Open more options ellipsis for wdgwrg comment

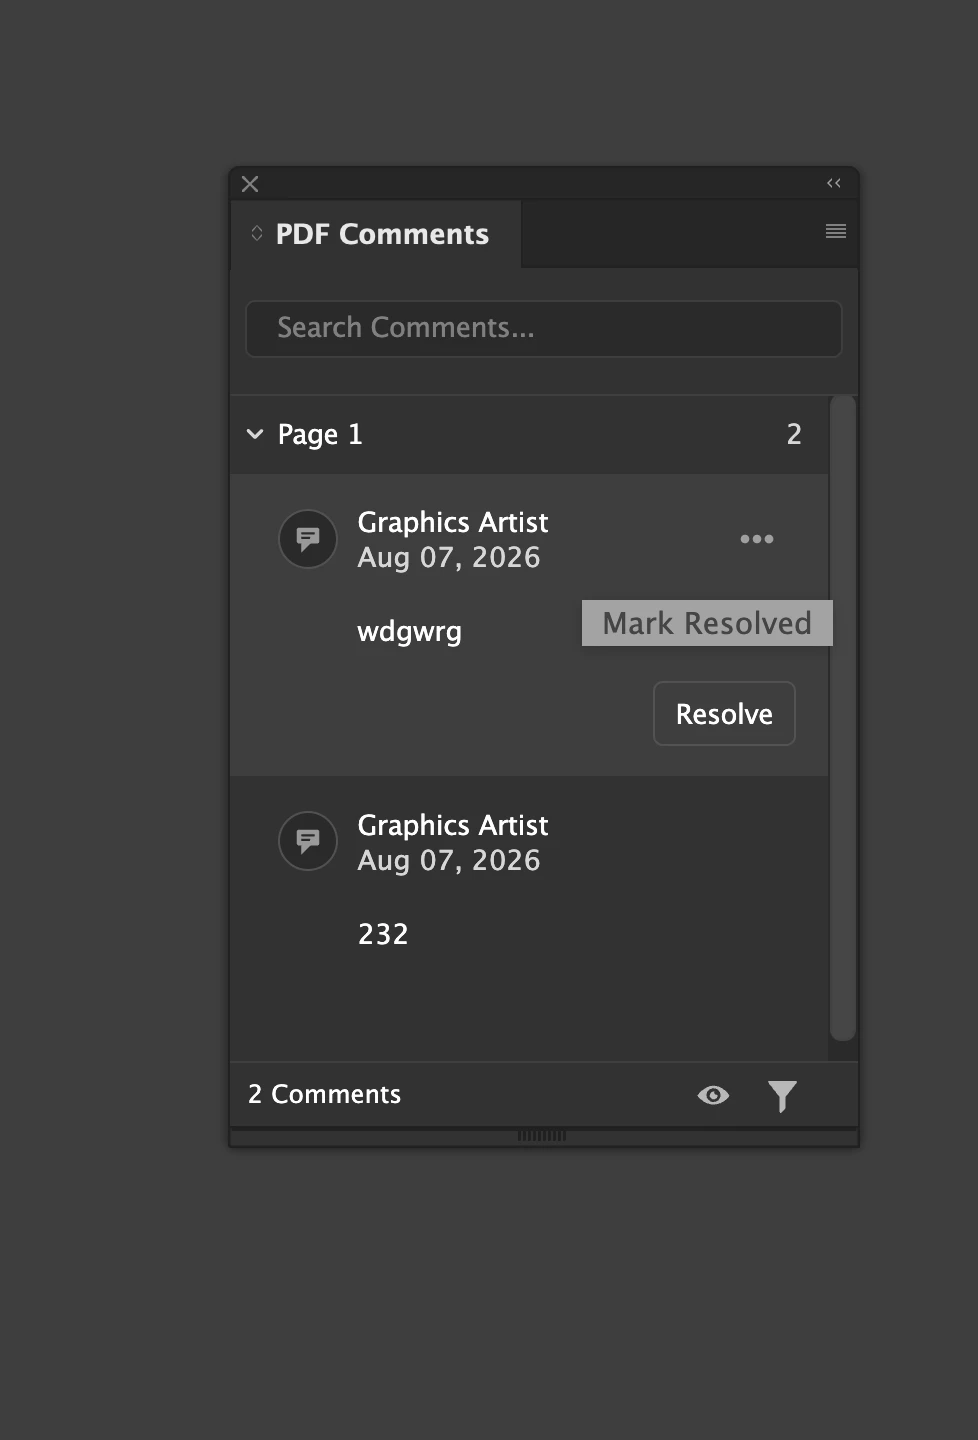(x=757, y=539)
